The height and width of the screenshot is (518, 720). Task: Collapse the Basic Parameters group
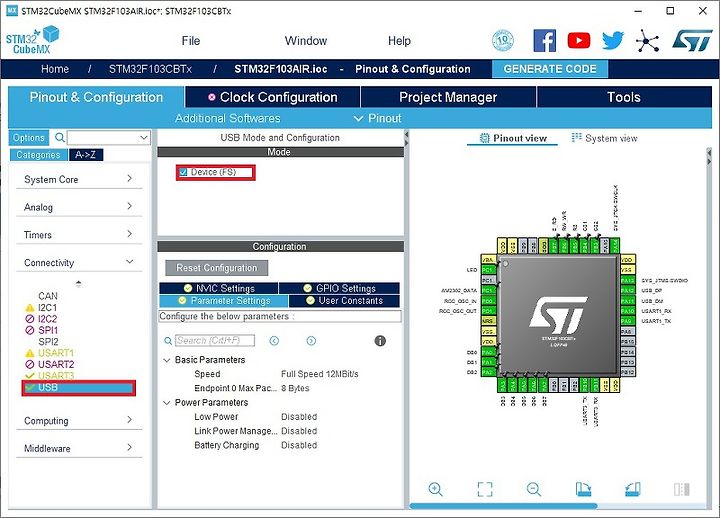click(x=167, y=360)
